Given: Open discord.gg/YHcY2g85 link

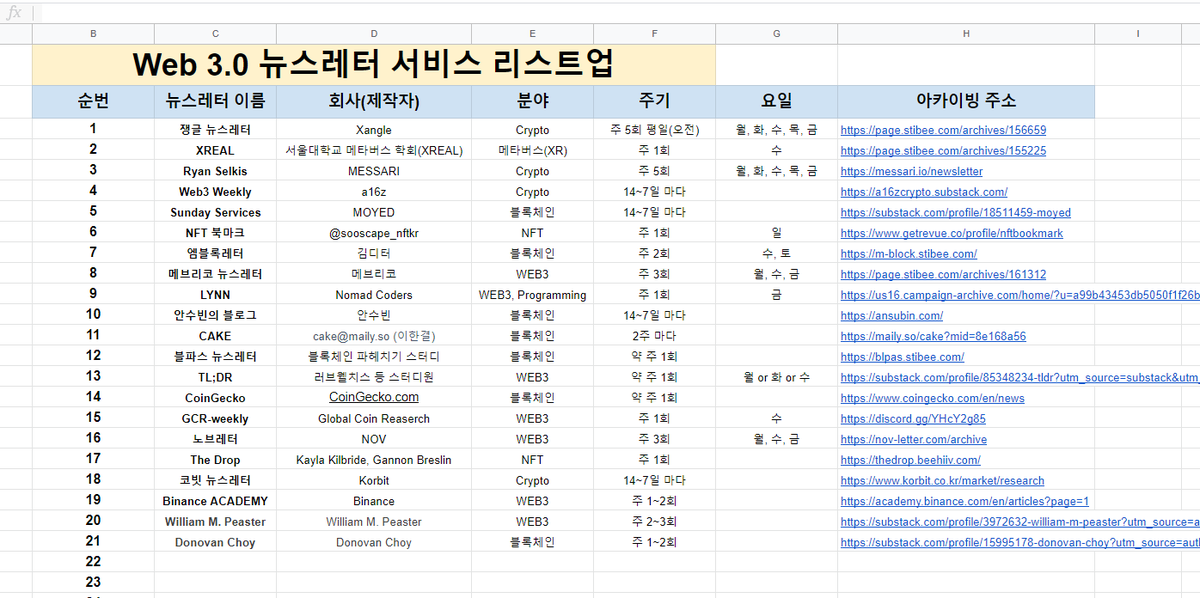Looking at the screenshot, I should tap(913, 419).
